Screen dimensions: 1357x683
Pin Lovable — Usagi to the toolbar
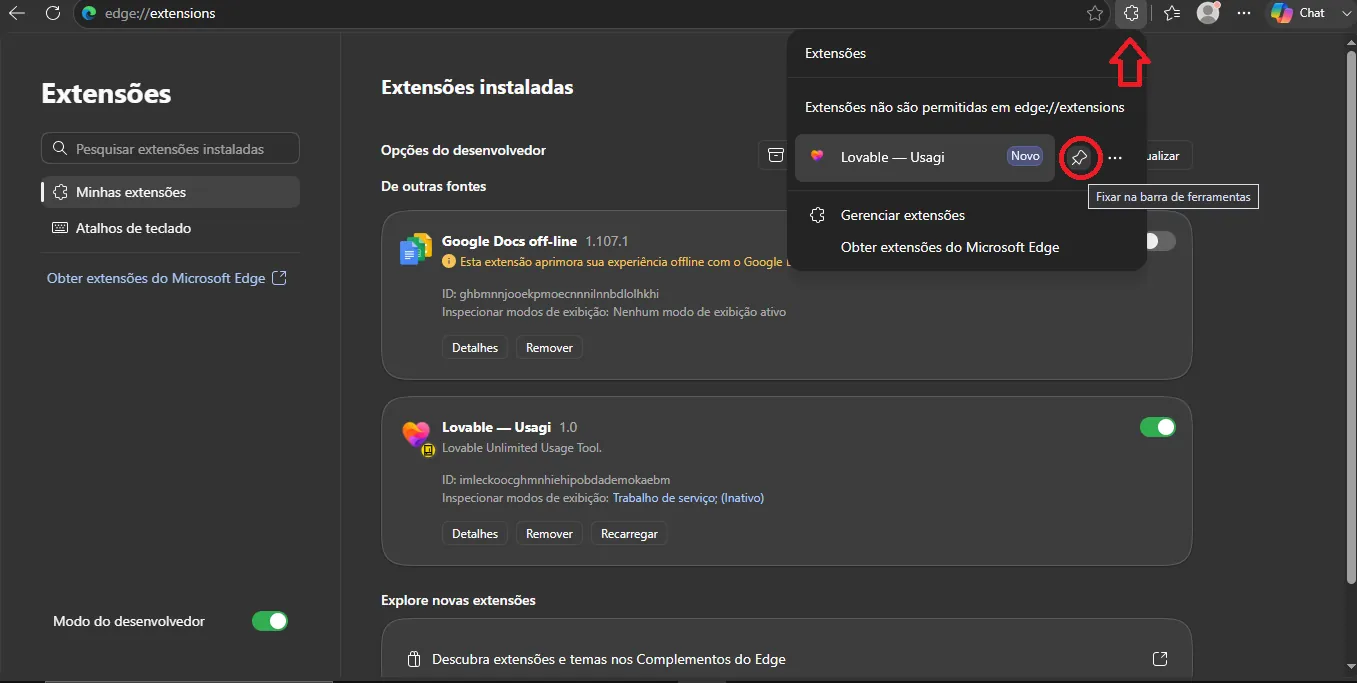1079,158
